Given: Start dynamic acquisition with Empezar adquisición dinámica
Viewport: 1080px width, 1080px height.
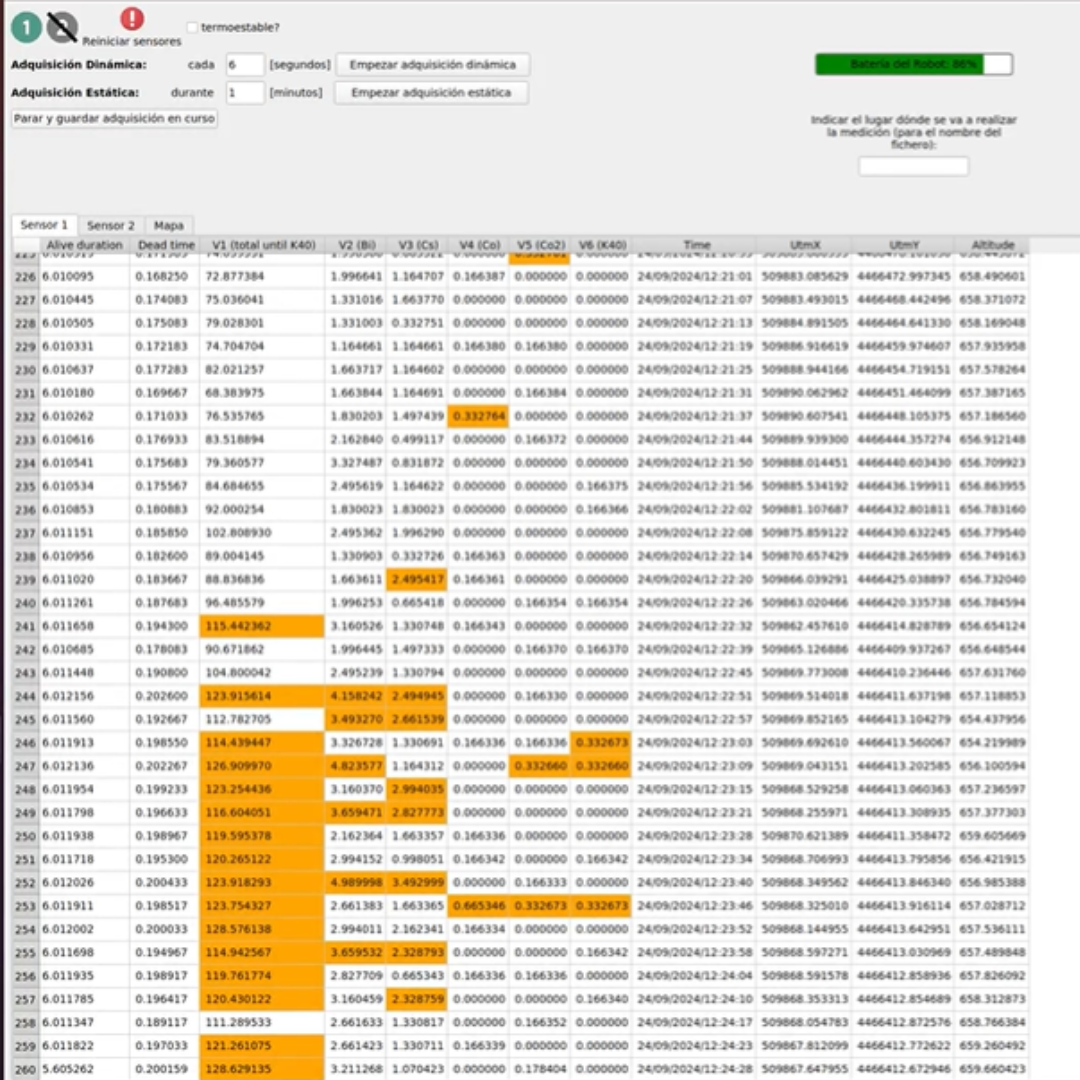Looking at the screenshot, I should click(x=432, y=65).
